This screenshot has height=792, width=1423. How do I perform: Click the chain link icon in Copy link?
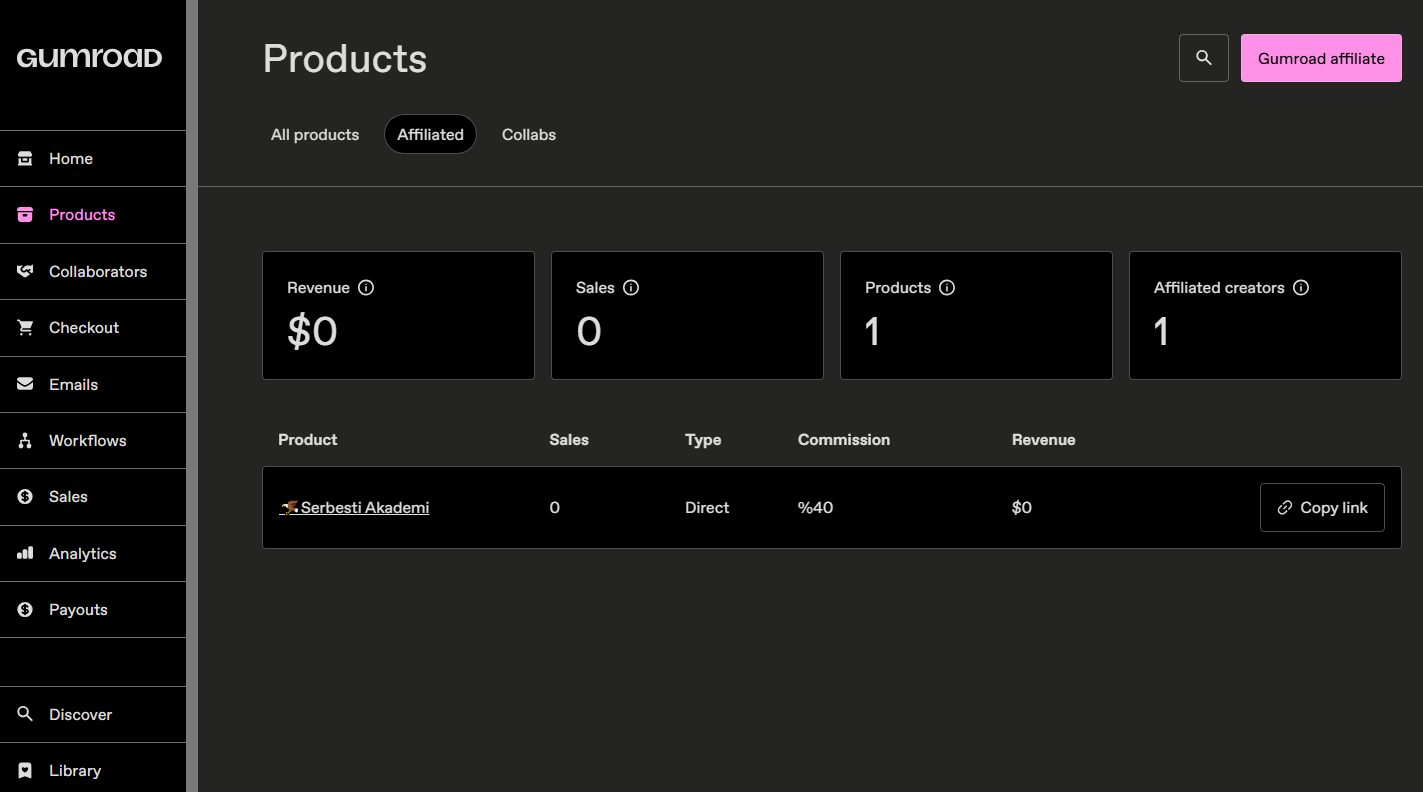(x=1285, y=508)
